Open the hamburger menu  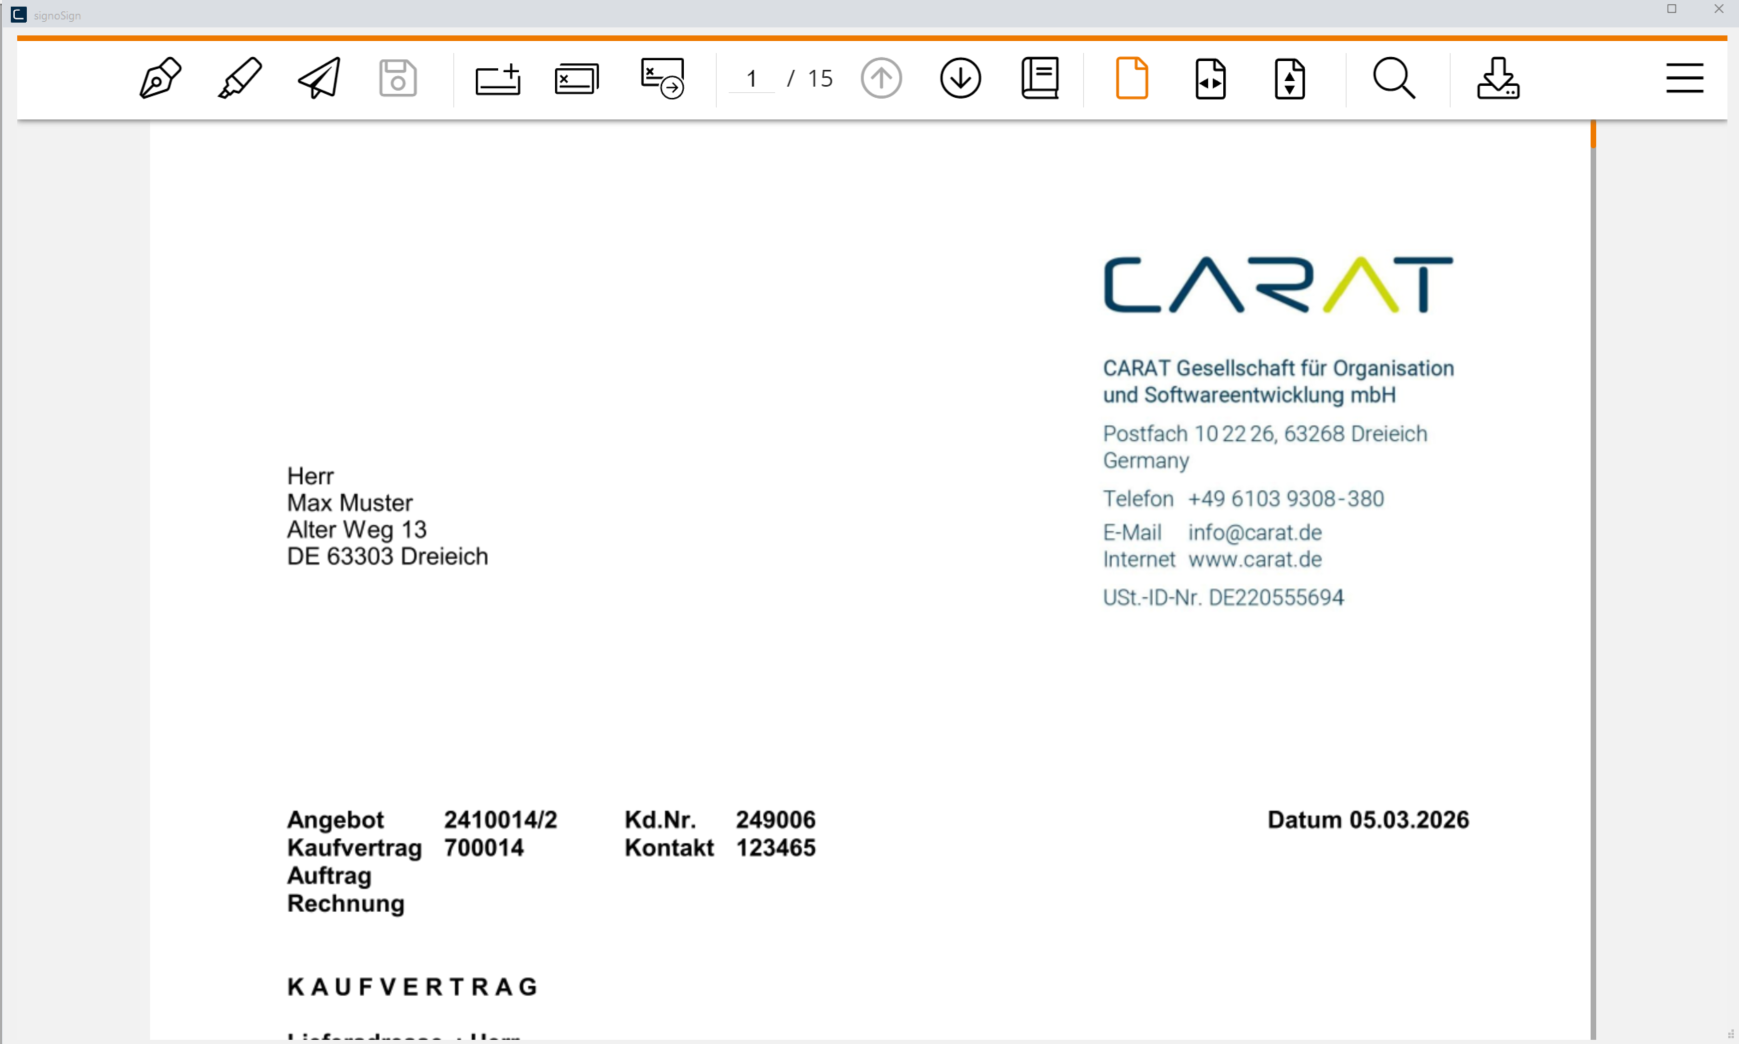(x=1684, y=78)
